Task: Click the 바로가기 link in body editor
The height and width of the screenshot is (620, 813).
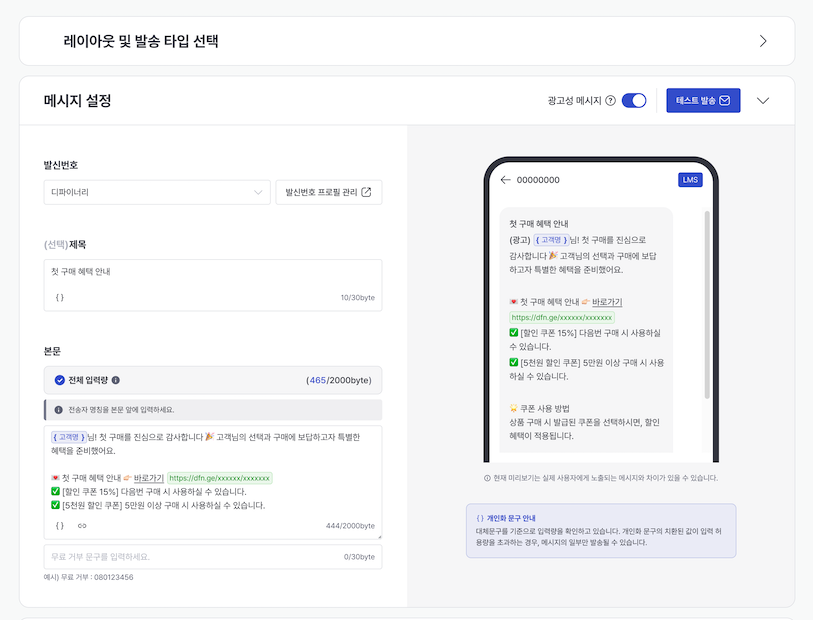Action: coord(149,478)
